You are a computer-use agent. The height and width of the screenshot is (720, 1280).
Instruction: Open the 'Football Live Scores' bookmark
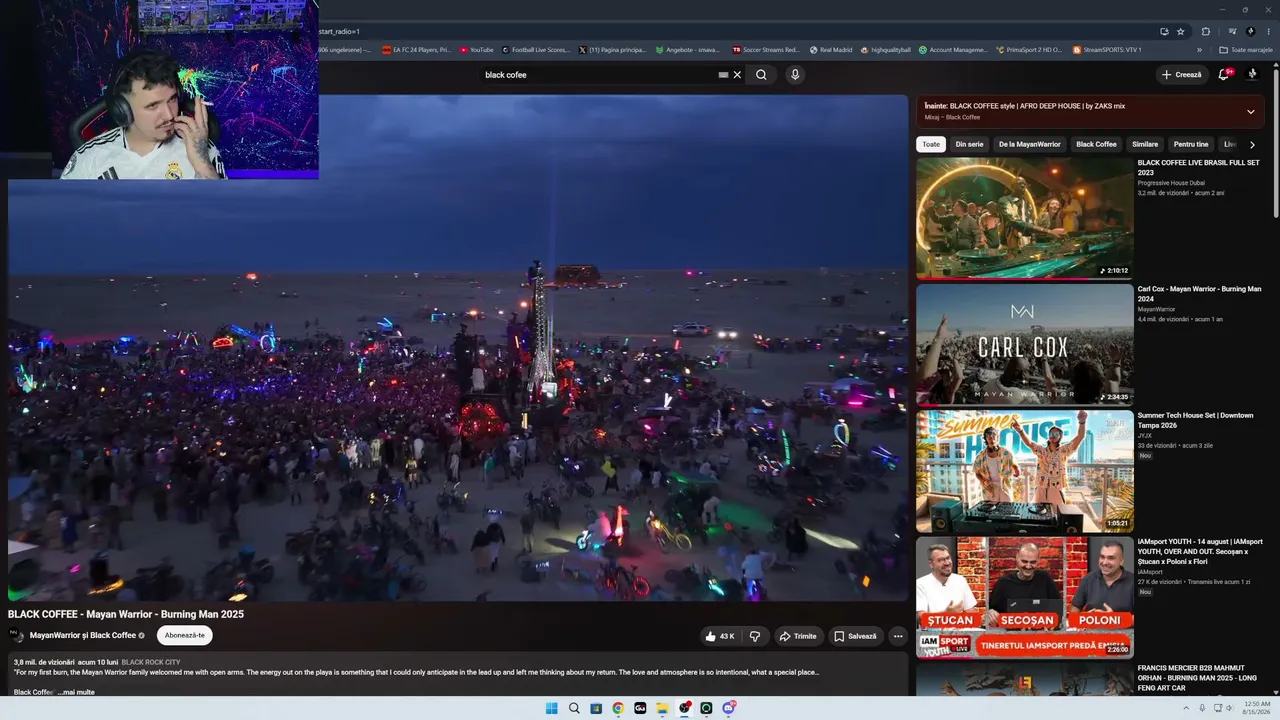click(535, 49)
